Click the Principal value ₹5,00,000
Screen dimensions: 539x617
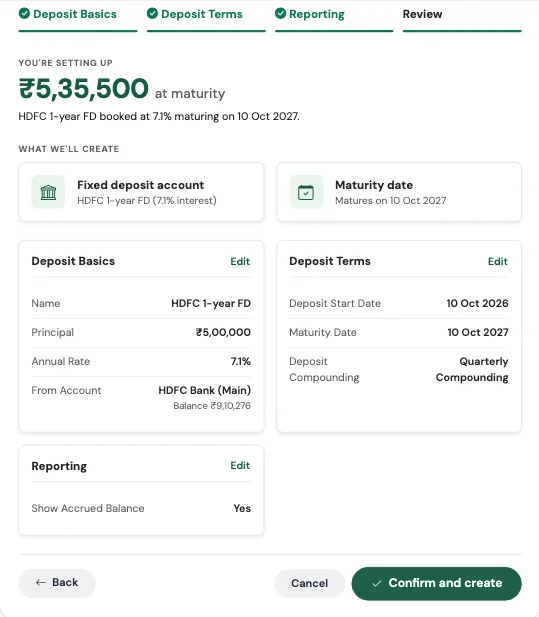tap(223, 332)
